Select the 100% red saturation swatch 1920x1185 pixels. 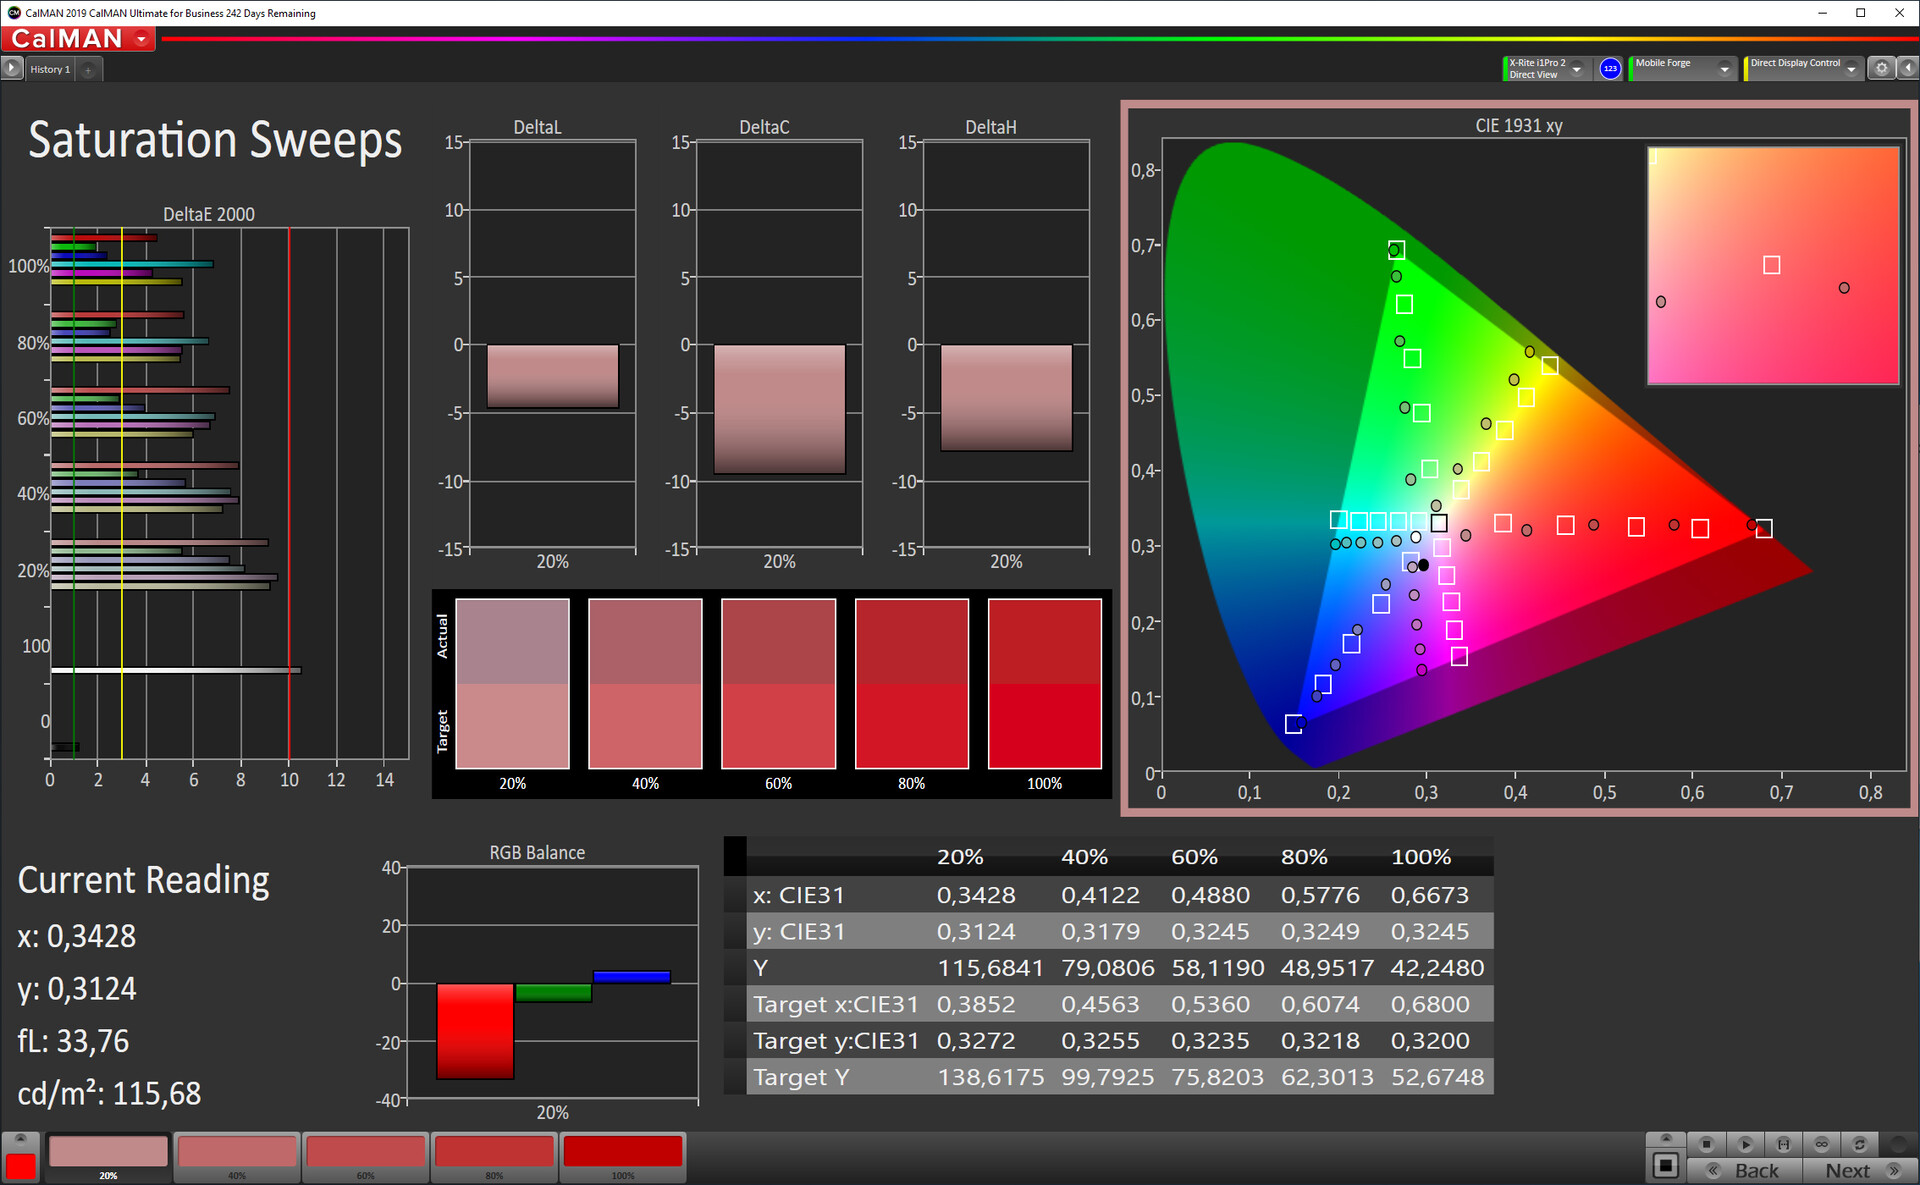pos(622,1153)
